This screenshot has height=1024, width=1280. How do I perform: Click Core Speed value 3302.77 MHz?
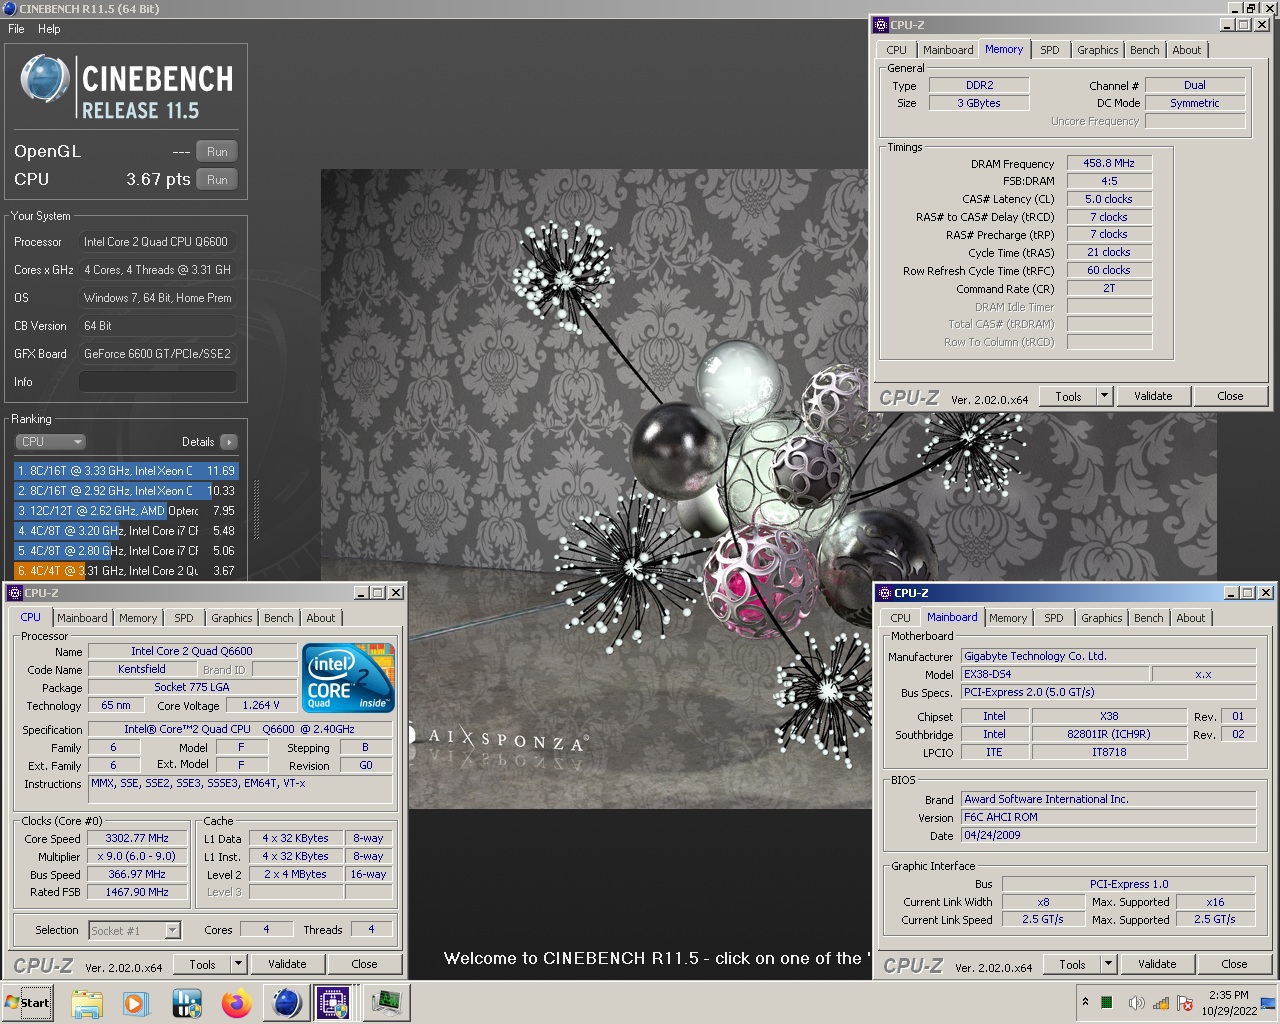click(x=137, y=838)
